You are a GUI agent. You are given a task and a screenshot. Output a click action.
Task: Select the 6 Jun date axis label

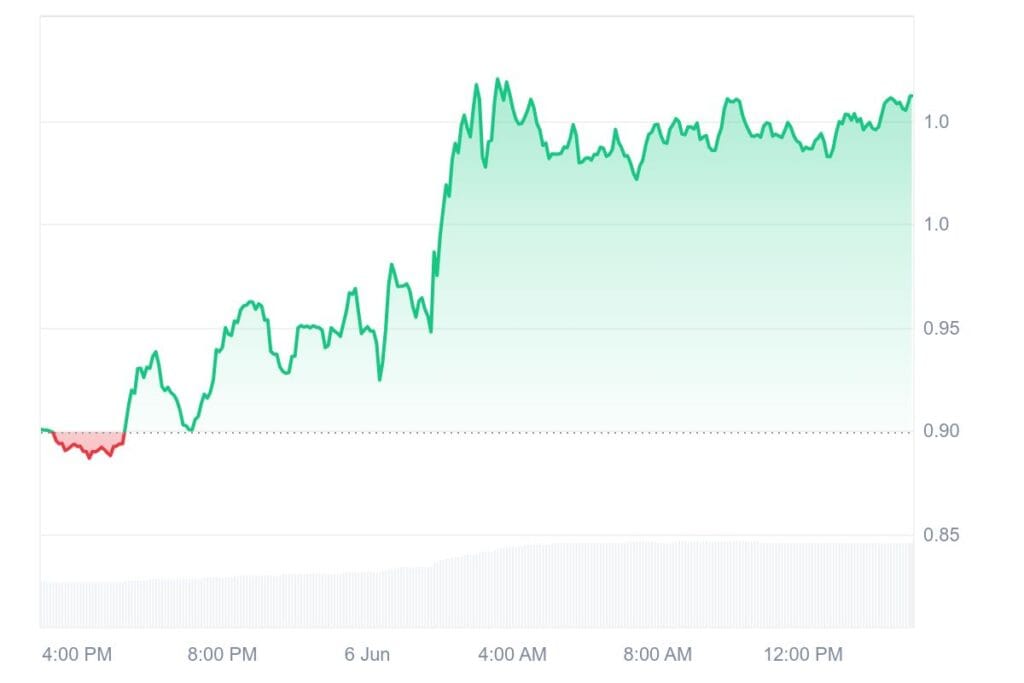pyautogui.click(x=367, y=654)
